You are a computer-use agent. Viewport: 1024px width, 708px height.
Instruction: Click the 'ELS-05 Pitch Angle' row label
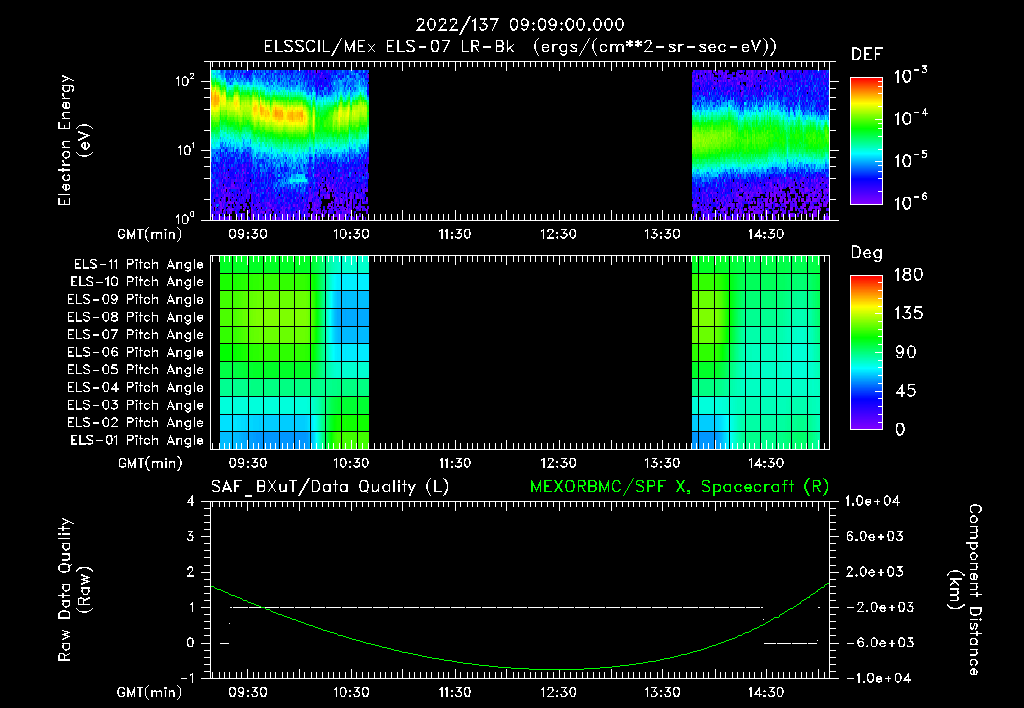(x=136, y=370)
